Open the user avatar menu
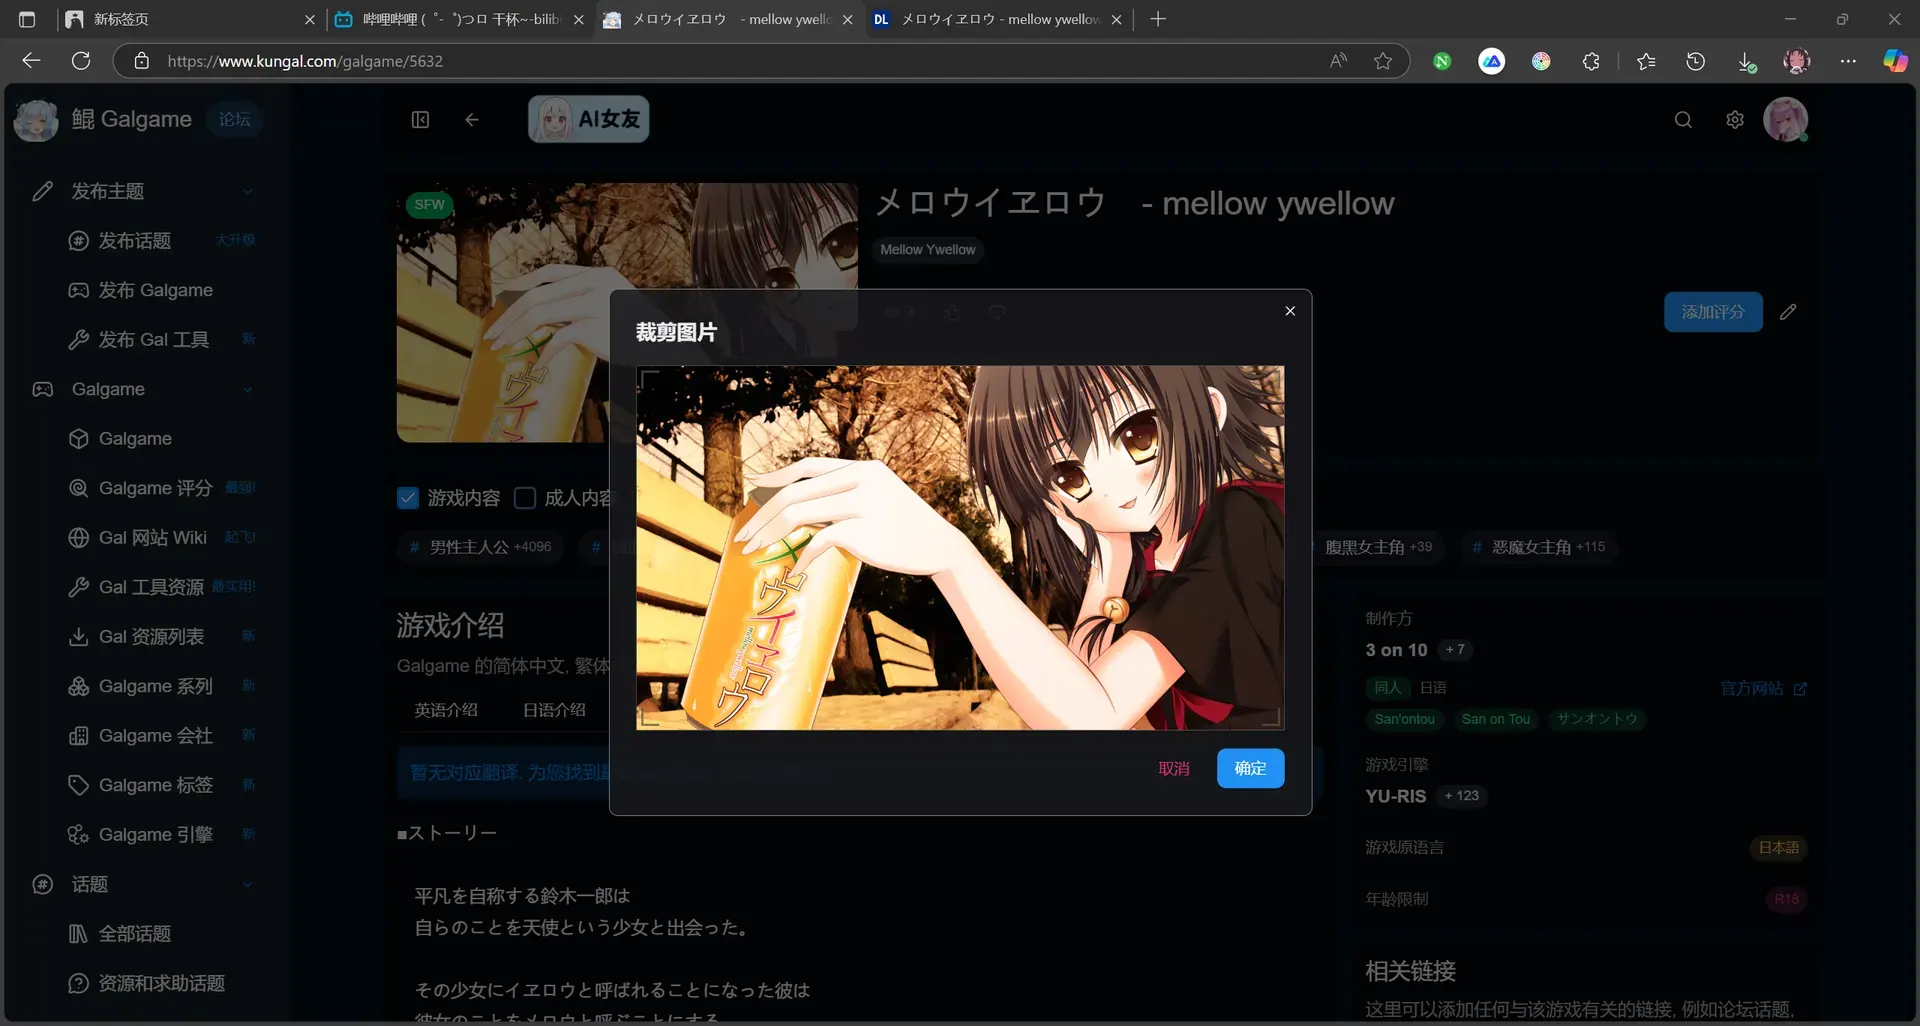 [x=1786, y=120]
